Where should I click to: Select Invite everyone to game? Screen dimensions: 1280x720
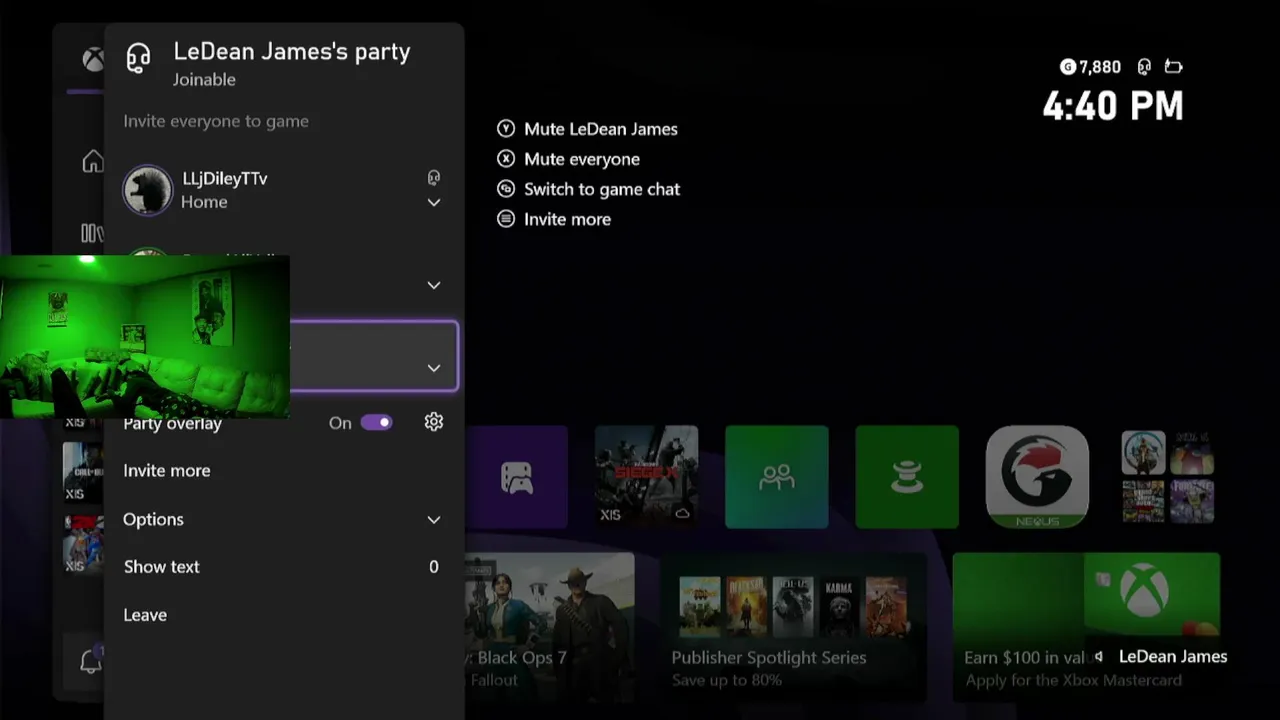pos(216,121)
